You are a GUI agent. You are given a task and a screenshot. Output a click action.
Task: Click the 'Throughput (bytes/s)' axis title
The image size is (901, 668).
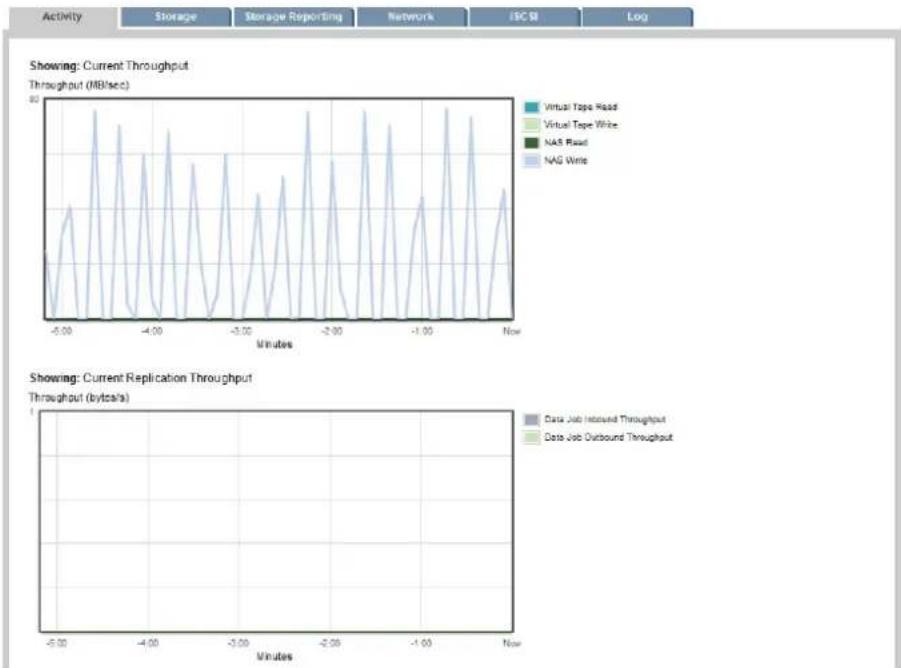79,397
